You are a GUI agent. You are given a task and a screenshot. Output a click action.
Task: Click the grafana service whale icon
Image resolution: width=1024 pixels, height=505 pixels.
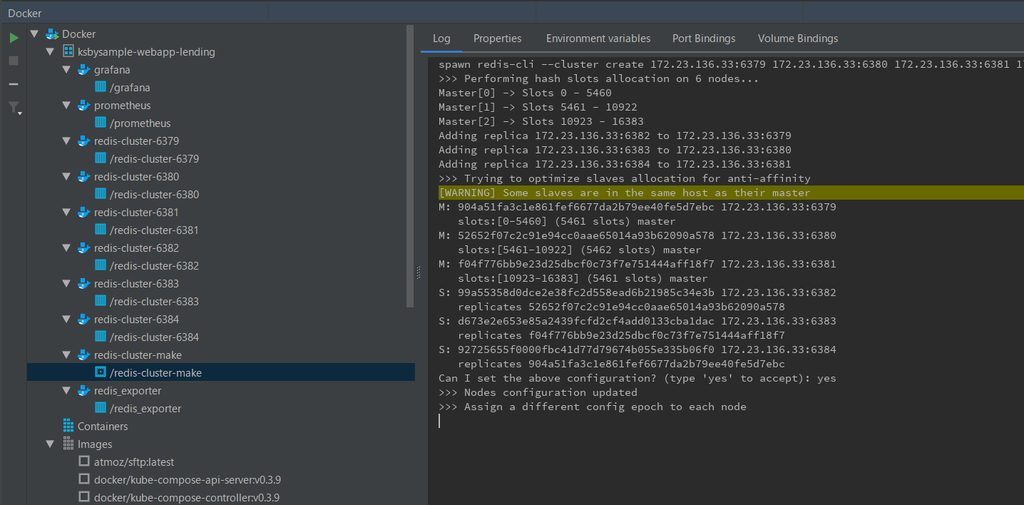(x=84, y=69)
